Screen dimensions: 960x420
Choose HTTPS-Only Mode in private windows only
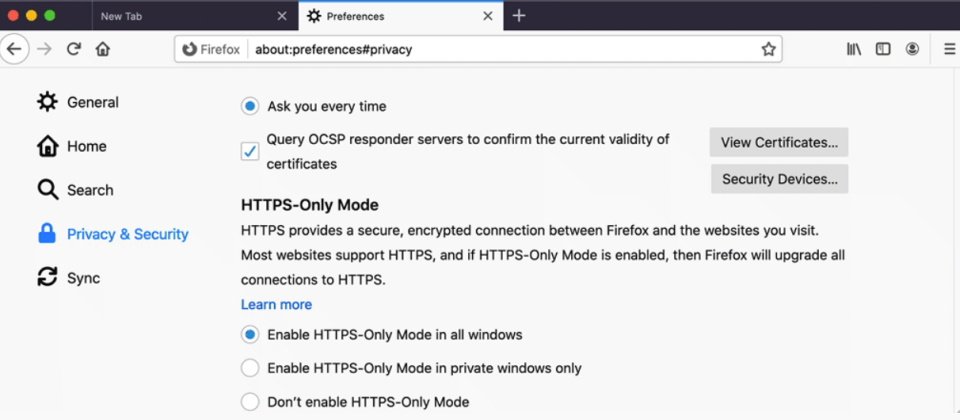(x=250, y=368)
